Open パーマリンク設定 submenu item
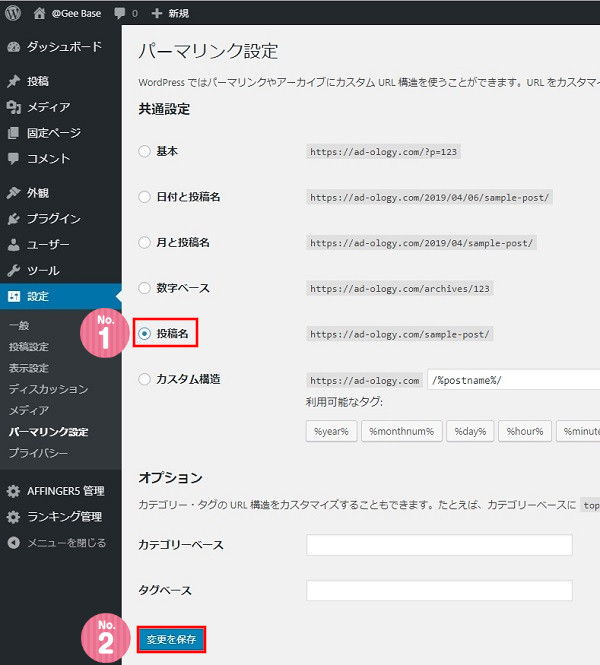Screen dimensions: 600x665 (x=48, y=432)
